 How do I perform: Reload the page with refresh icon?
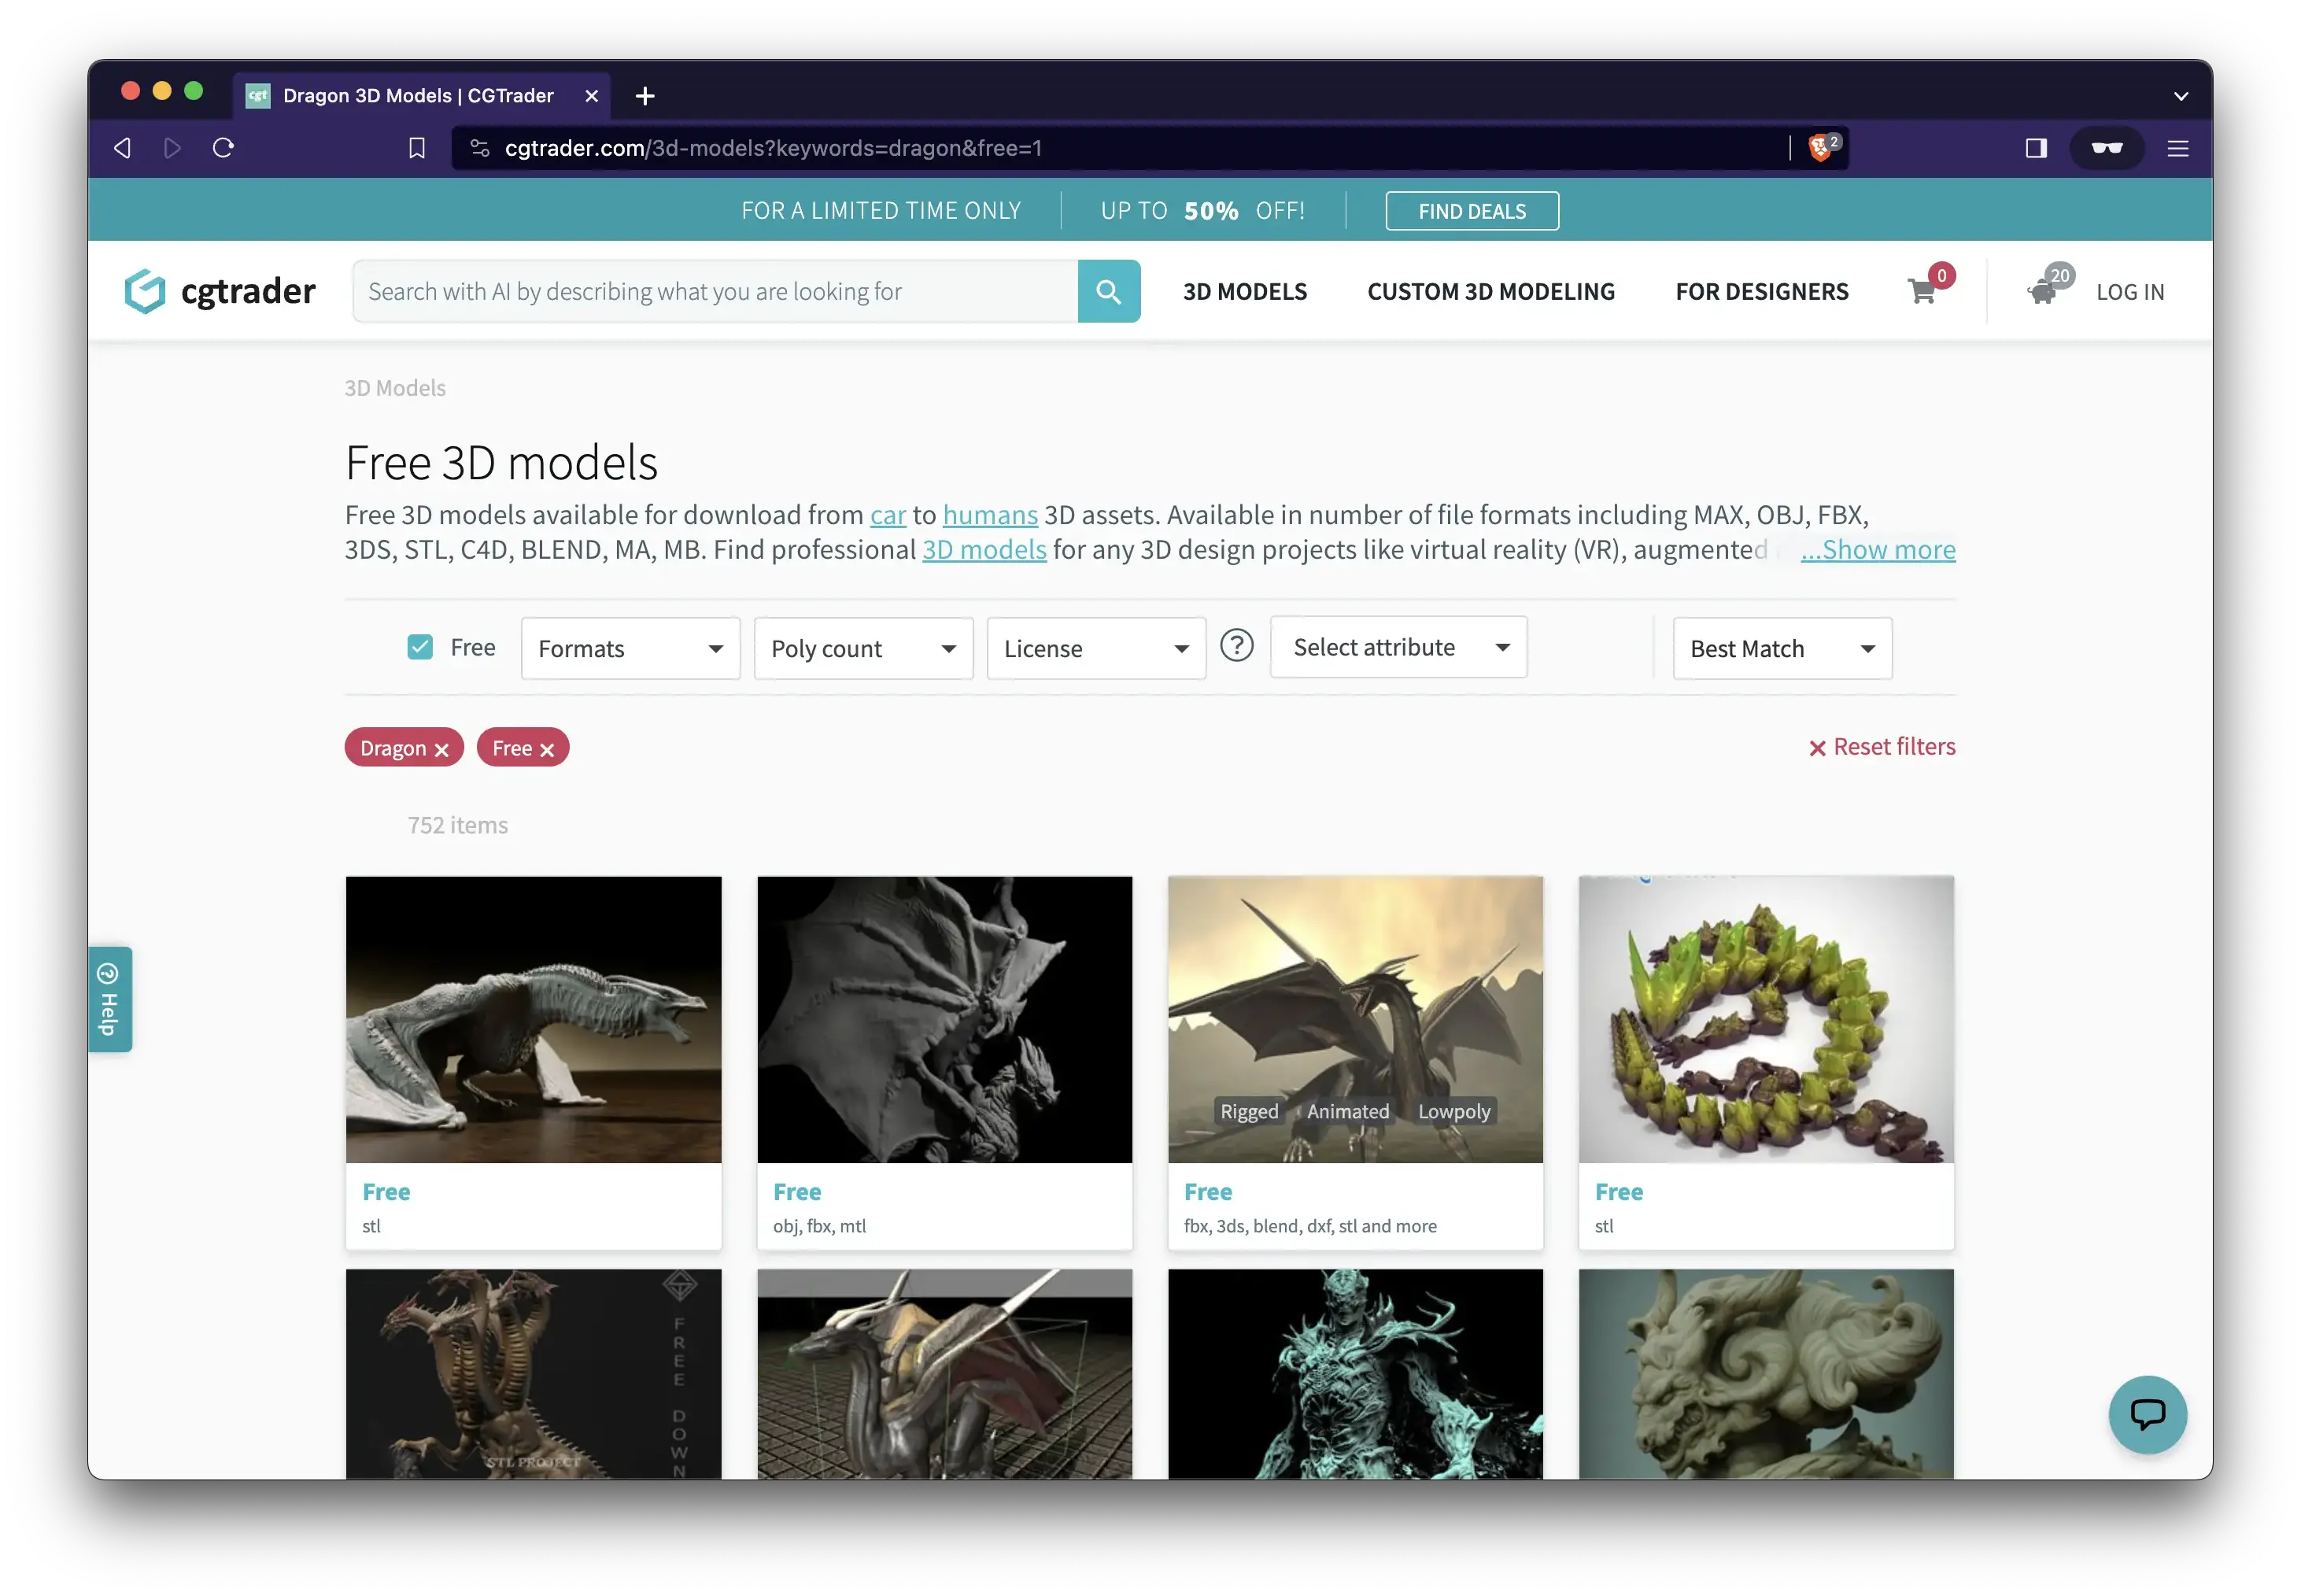point(223,148)
